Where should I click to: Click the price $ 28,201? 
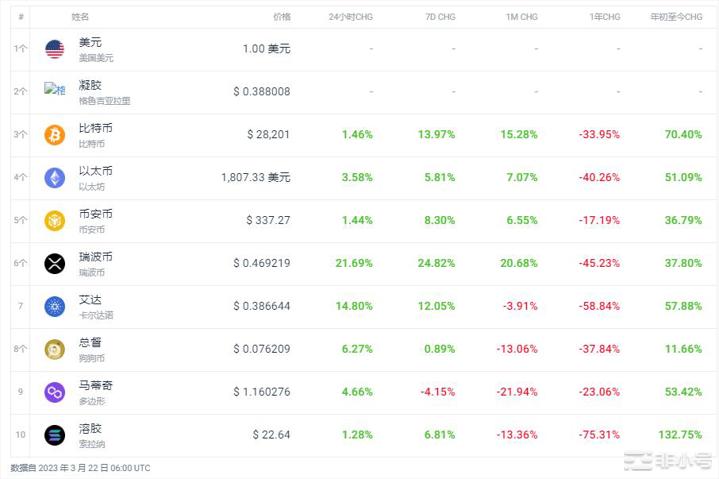(268, 134)
